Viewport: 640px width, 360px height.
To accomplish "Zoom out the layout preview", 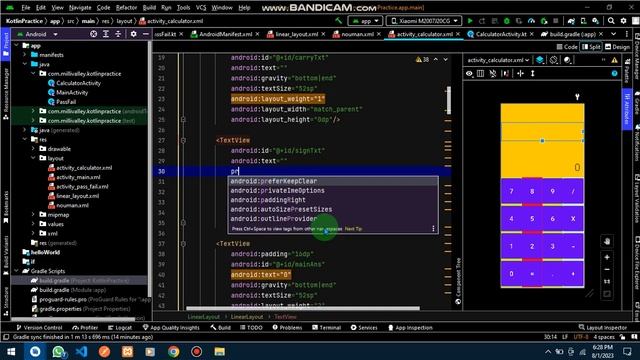I will point(607,269).
